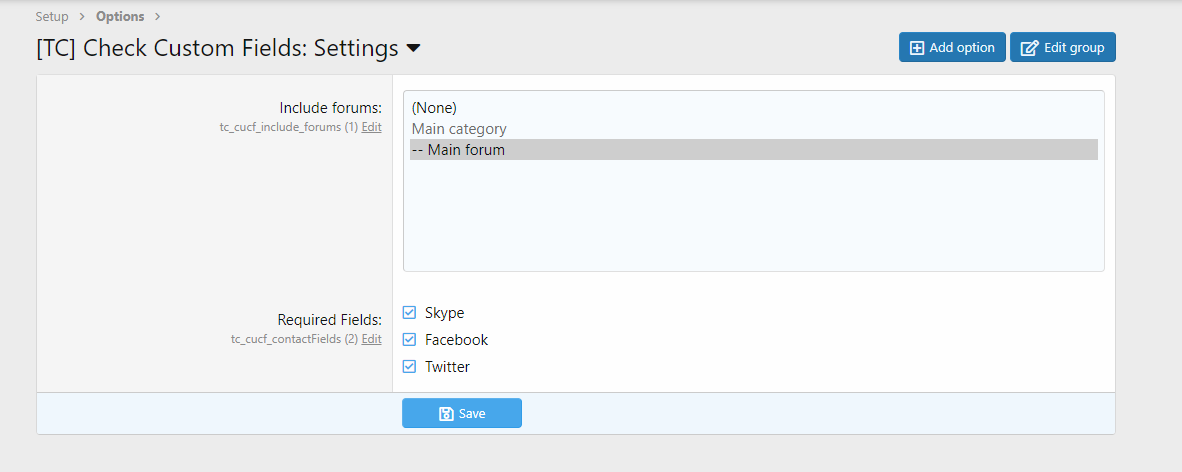1182x472 pixels.
Task: Choose "-- Main forum" in the forums list
Action: click(x=459, y=150)
